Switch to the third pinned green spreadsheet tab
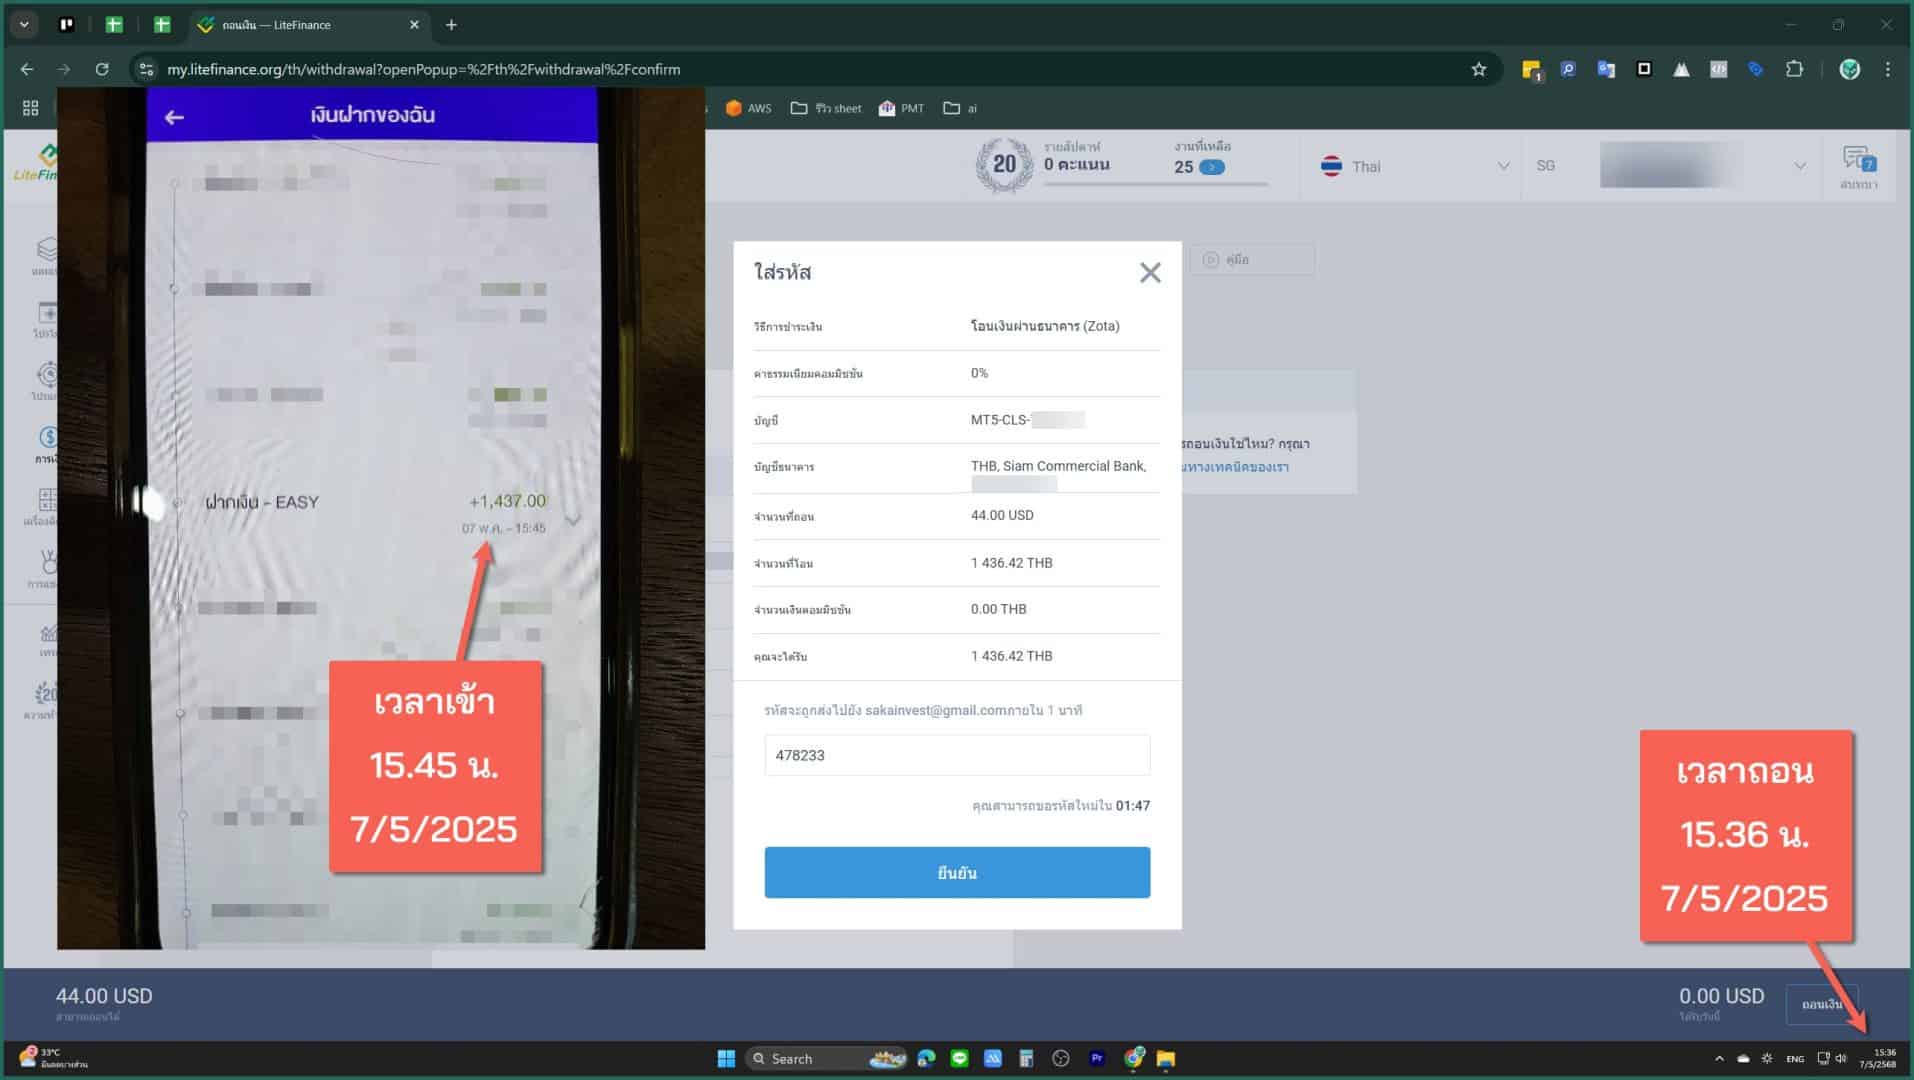 (x=162, y=25)
